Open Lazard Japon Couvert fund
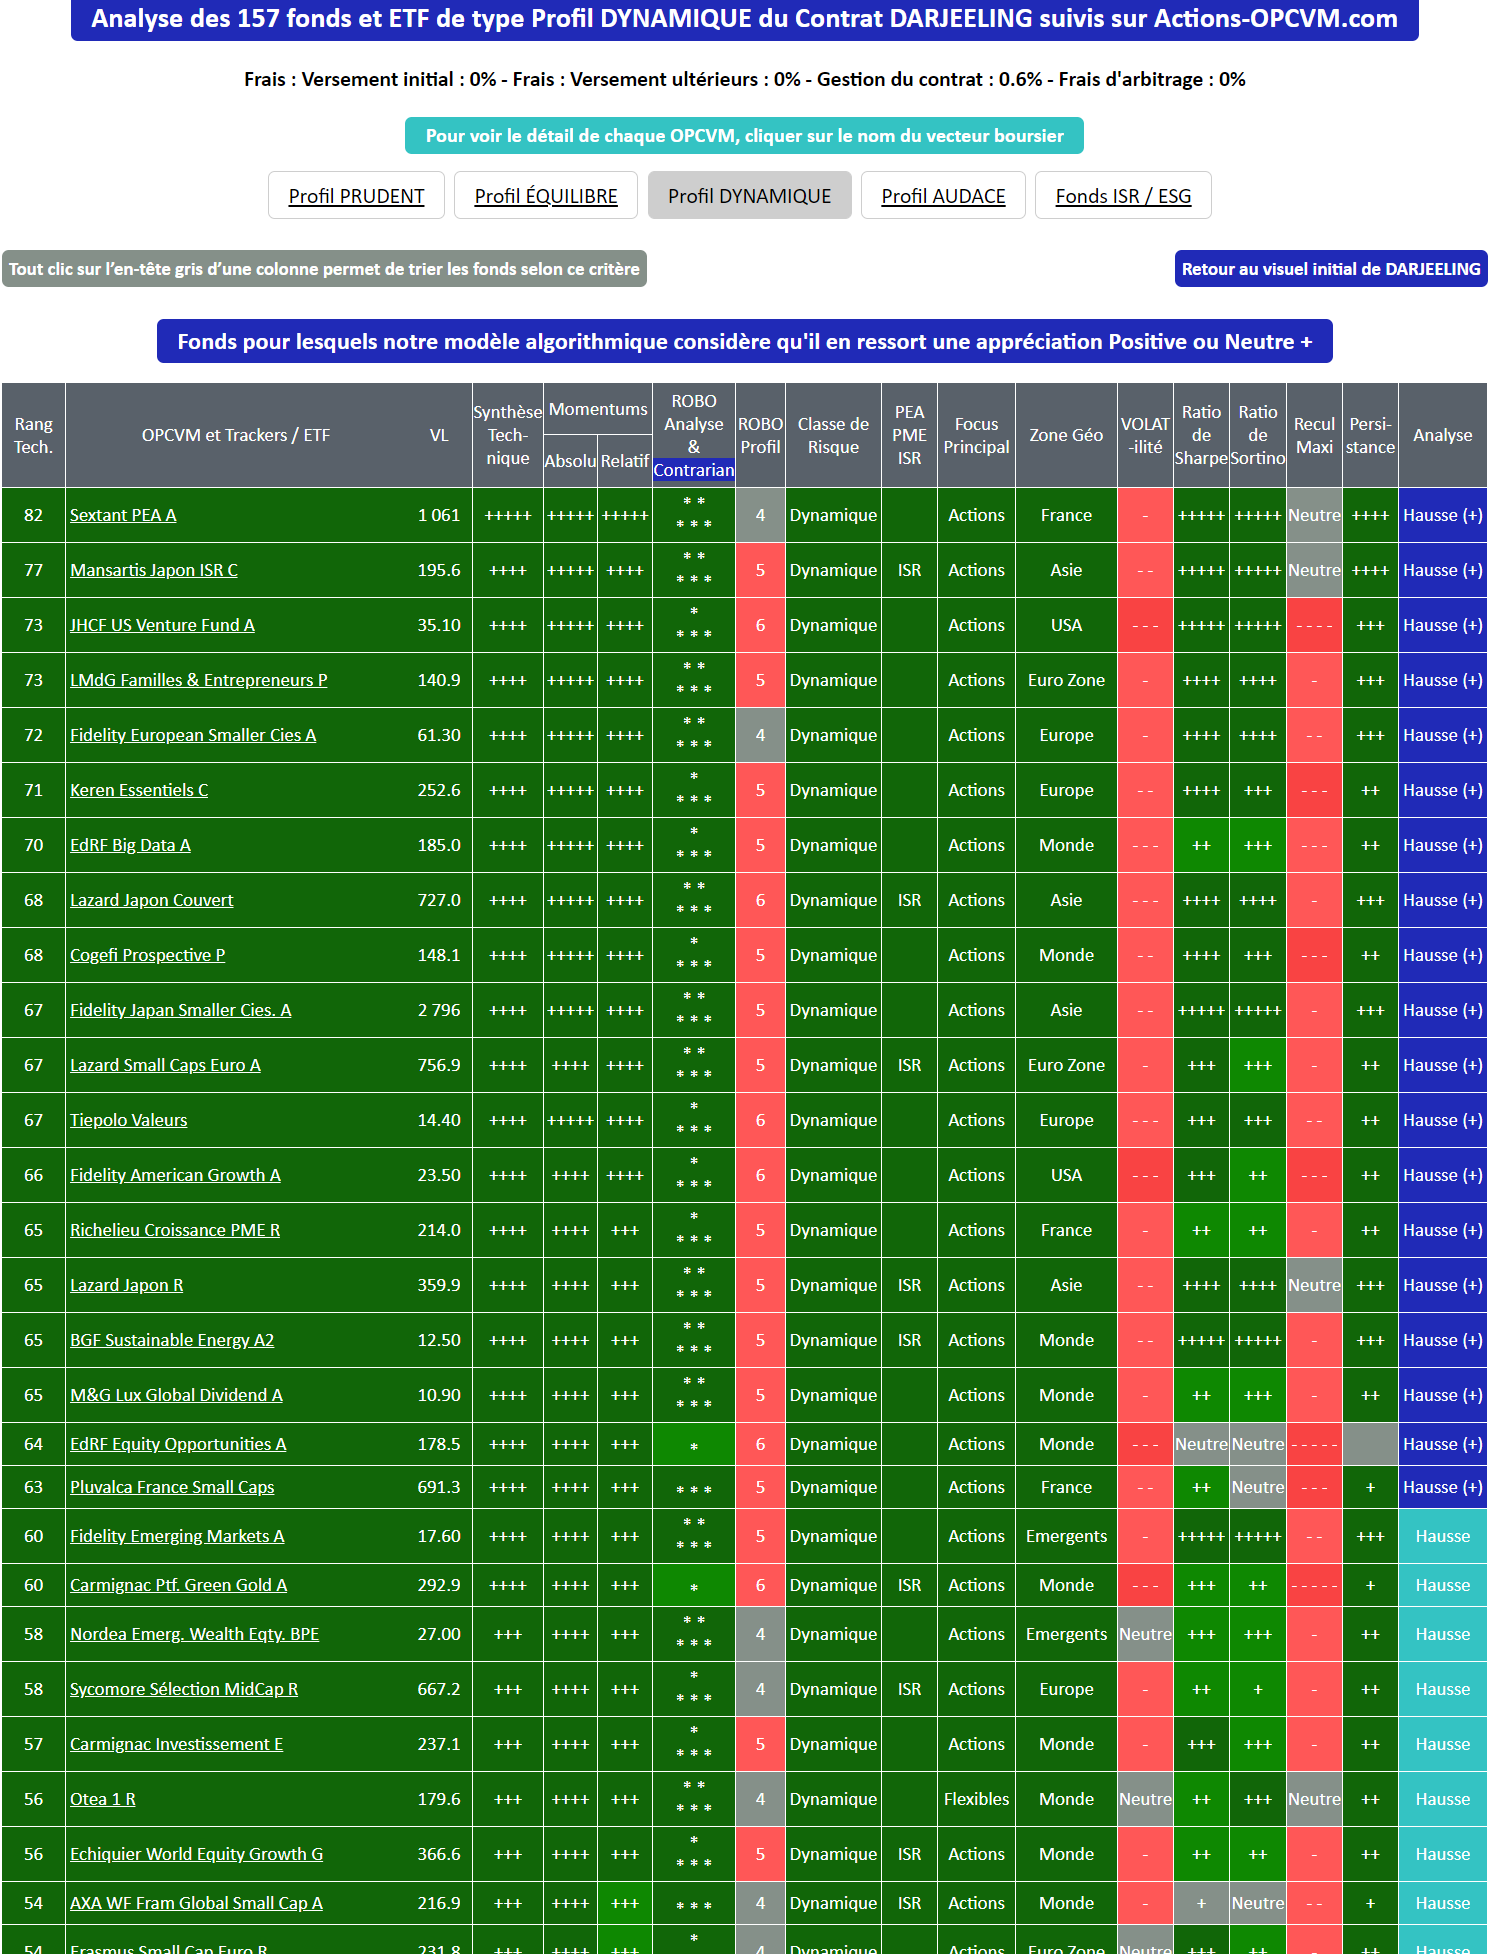The height and width of the screenshot is (1954, 1491). pyautogui.click(x=151, y=900)
